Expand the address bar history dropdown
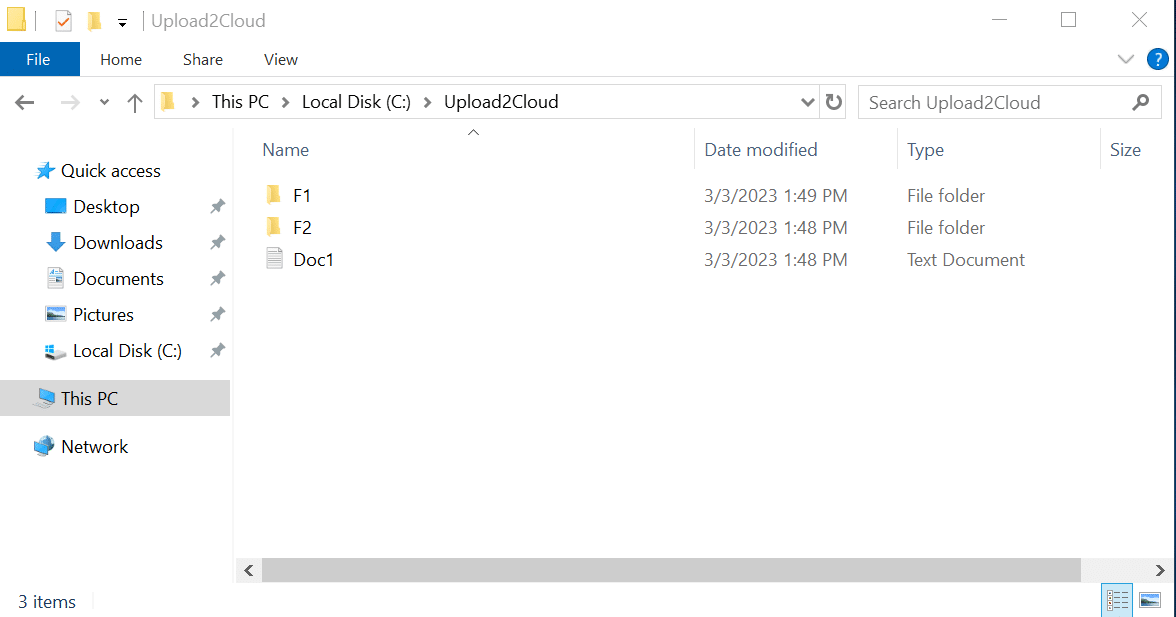This screenshot has width=1176, height=617. point(807,102)
